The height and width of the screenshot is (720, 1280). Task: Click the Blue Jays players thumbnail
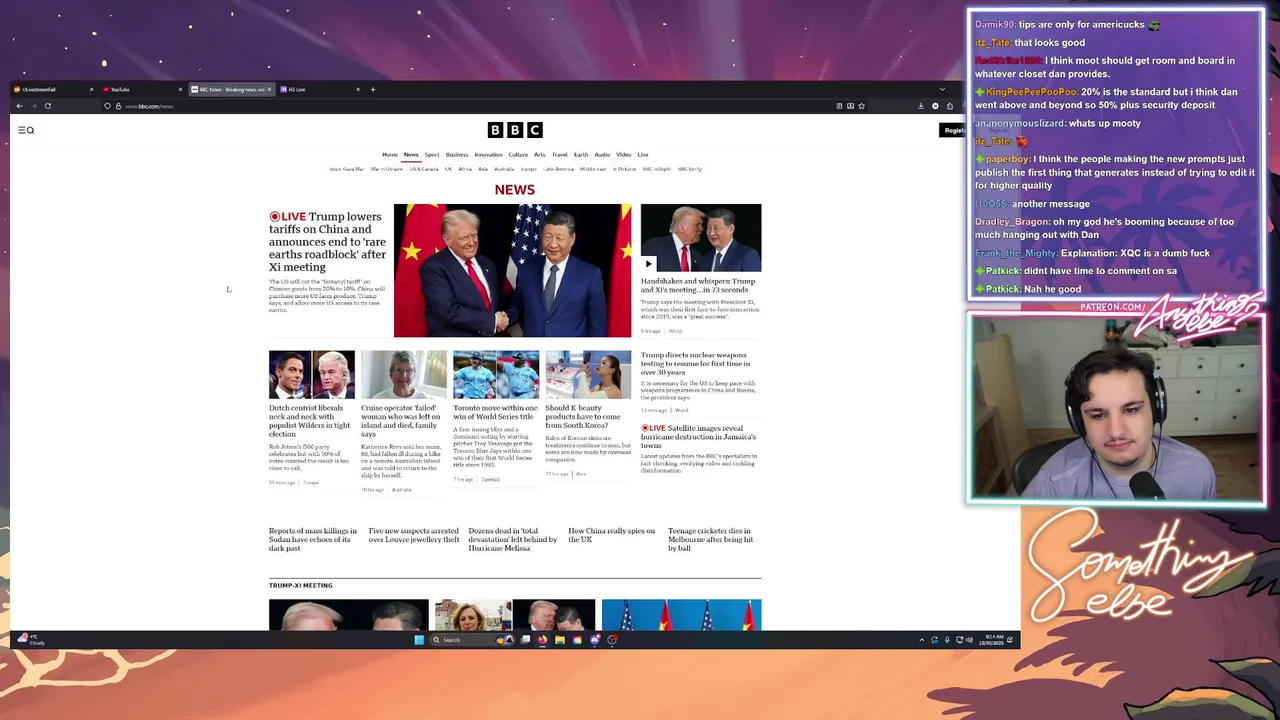(x=496, y=375)
